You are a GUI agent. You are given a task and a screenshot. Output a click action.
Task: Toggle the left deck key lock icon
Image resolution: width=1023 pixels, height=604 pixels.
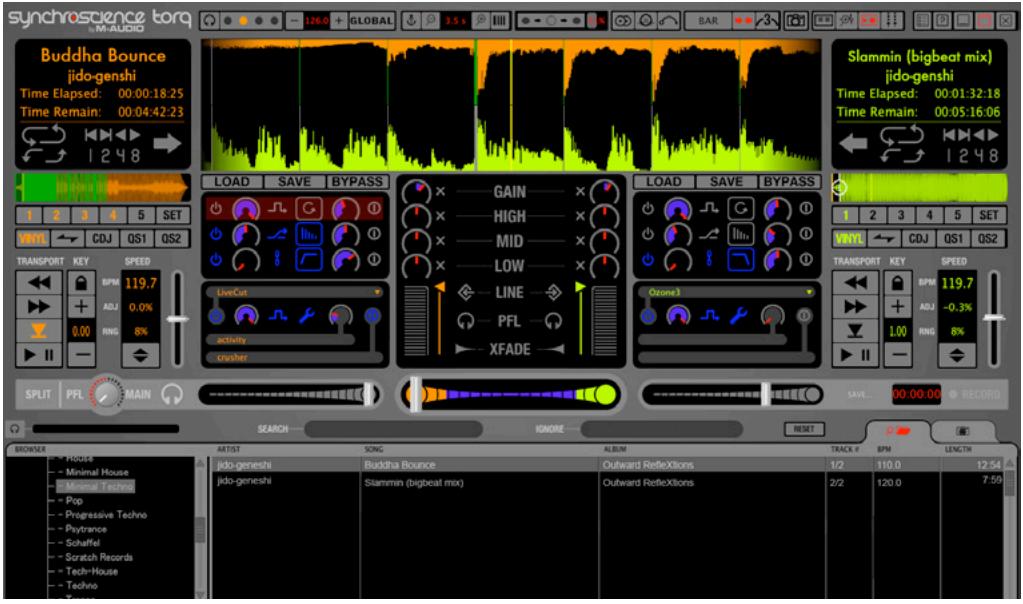tap(81, 282)
